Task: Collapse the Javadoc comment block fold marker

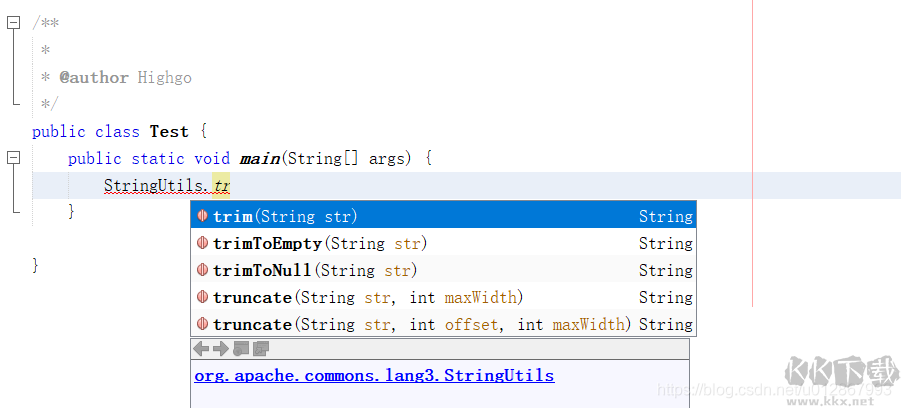Action: [x=13, y=23]
